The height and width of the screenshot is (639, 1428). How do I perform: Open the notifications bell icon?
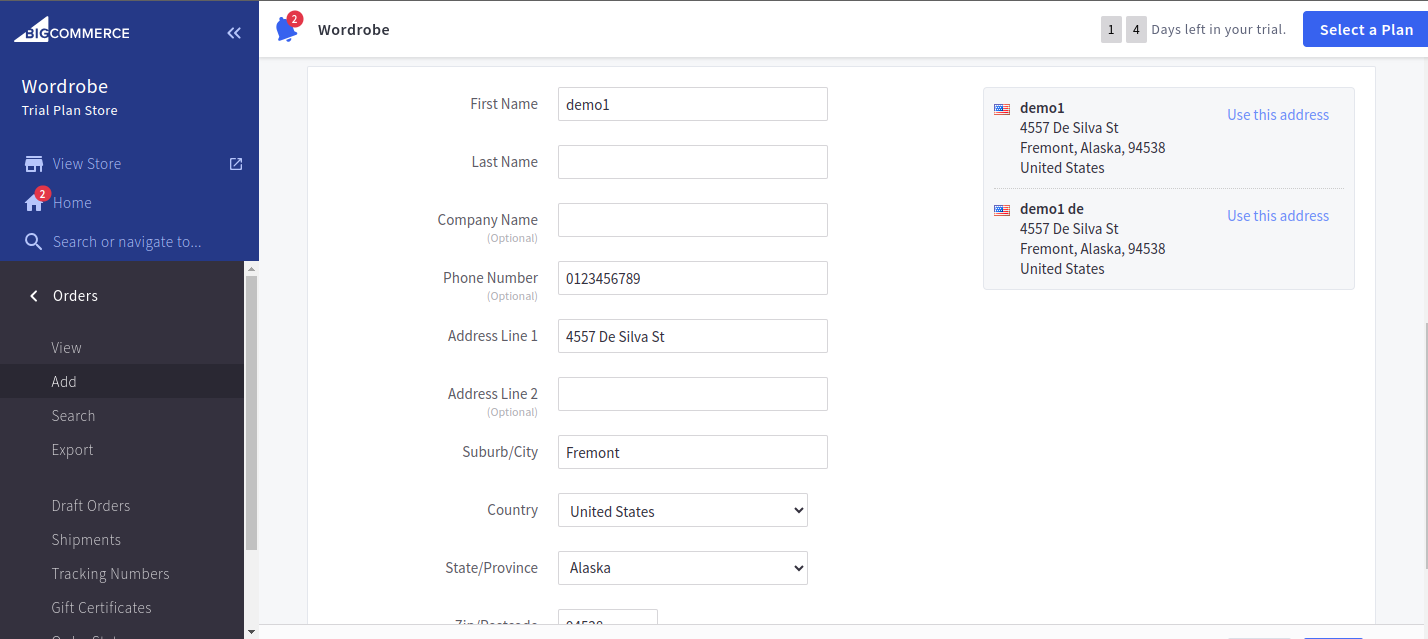[287, 29]
